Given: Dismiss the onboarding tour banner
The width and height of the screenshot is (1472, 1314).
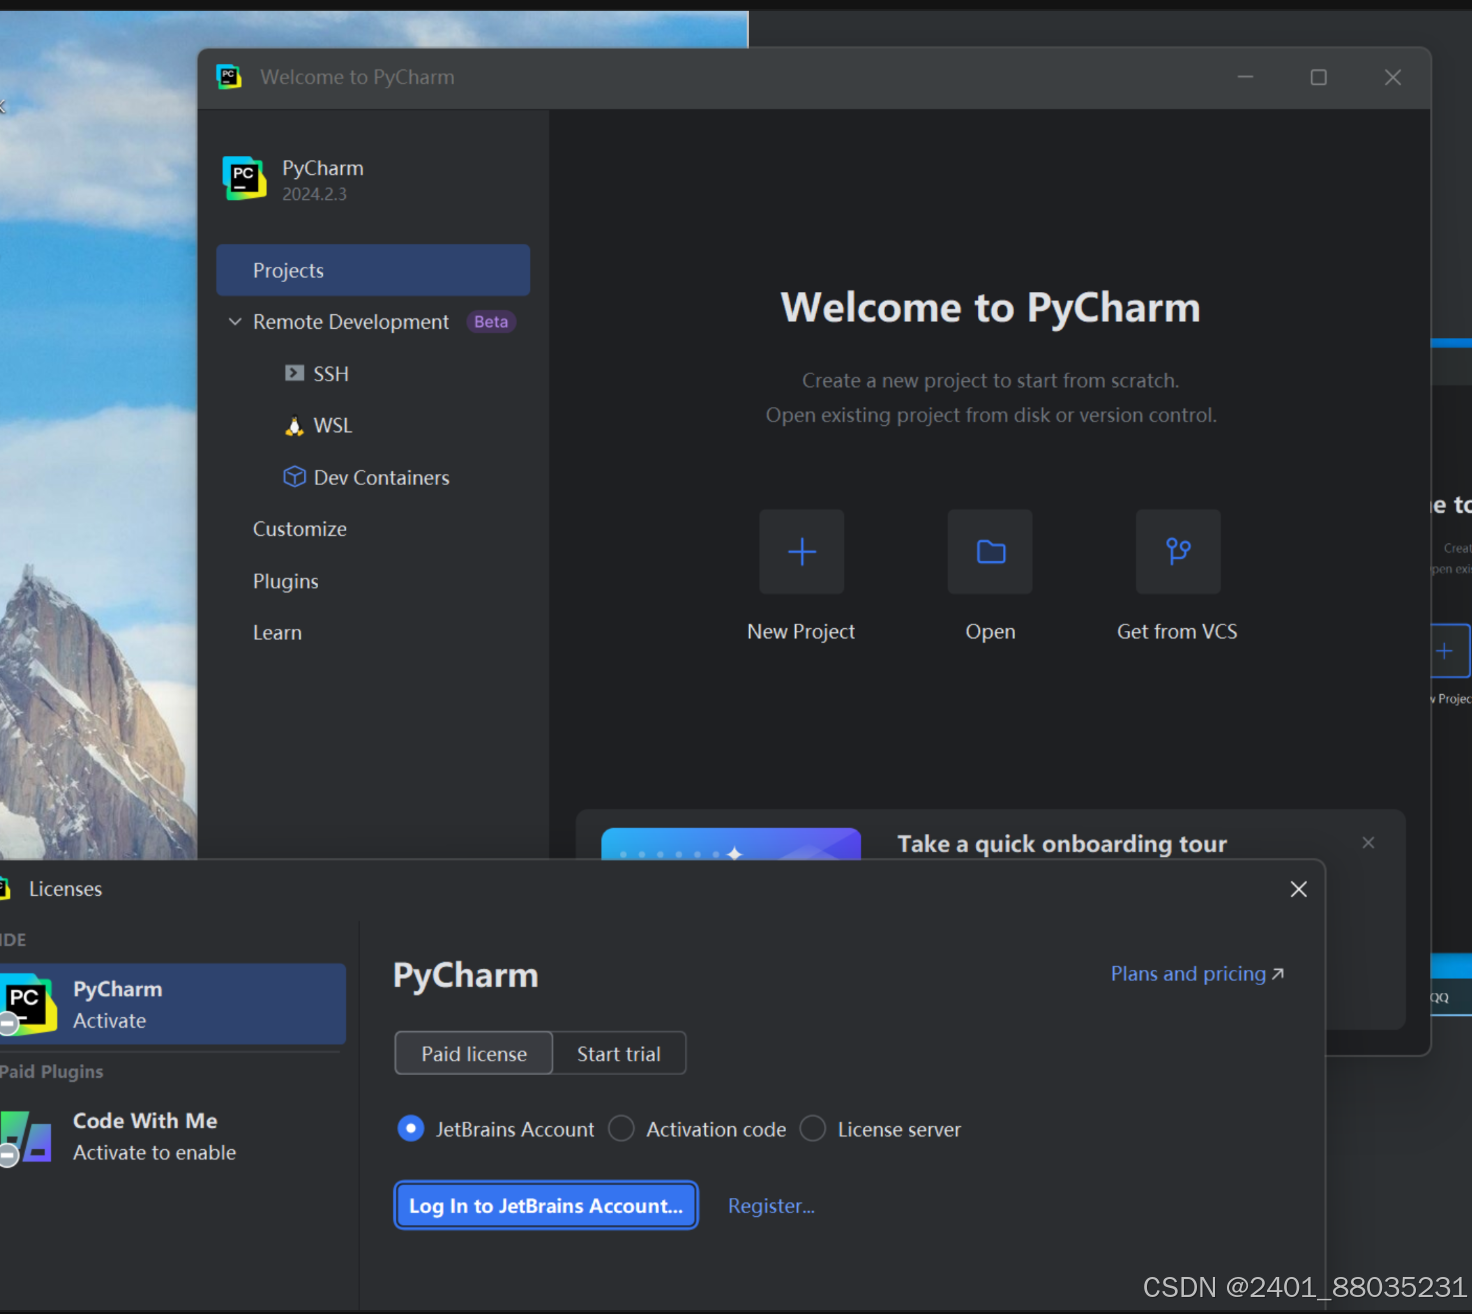Looking at the screenshot, I should [x=1368, y=843].
